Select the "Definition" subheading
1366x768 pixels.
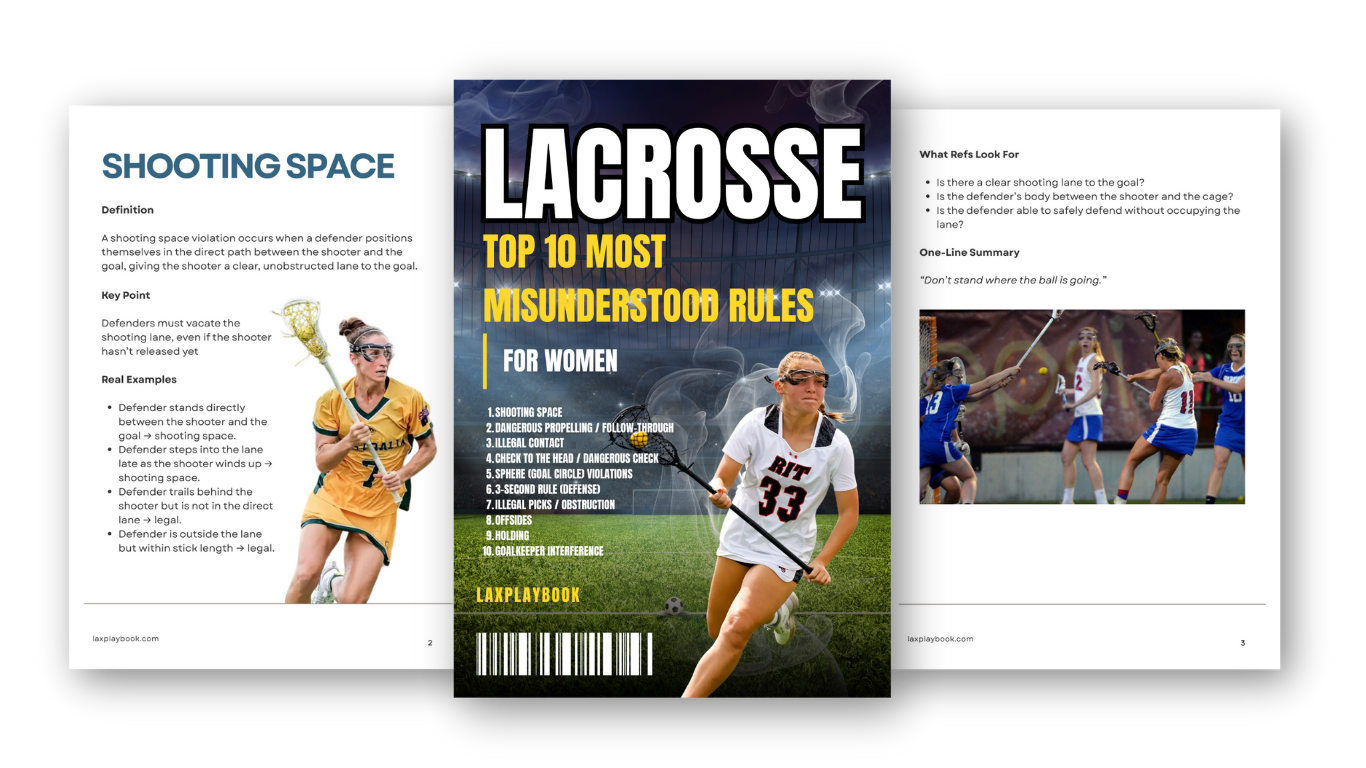coord(128,210)
